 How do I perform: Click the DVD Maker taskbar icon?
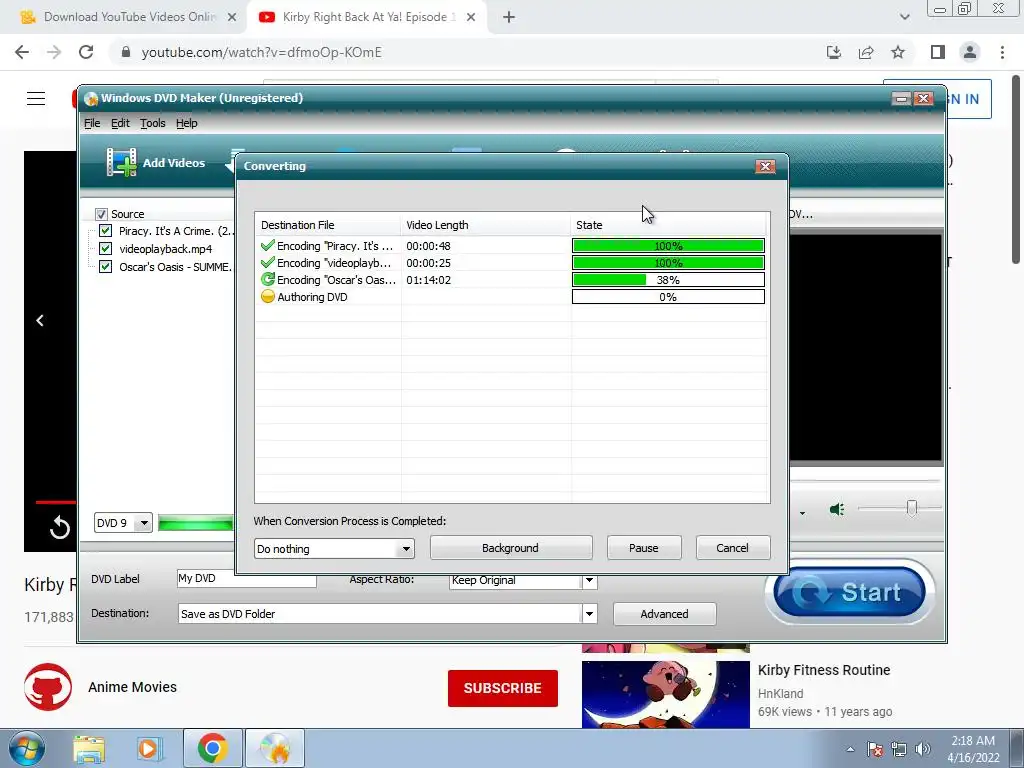tap(275, 748)
